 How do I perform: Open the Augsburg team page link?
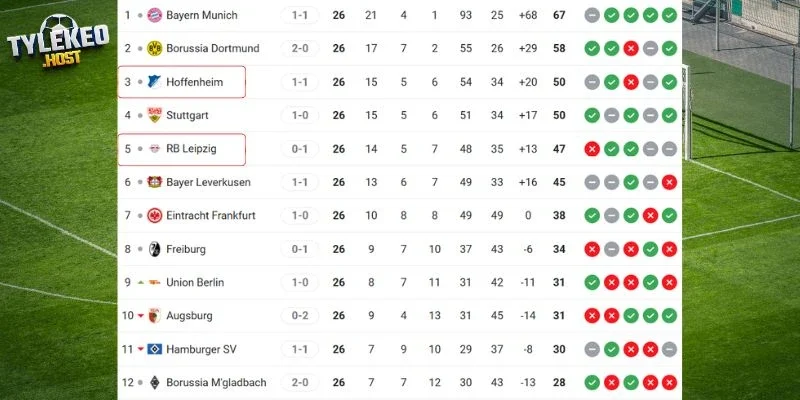(188, 316)
